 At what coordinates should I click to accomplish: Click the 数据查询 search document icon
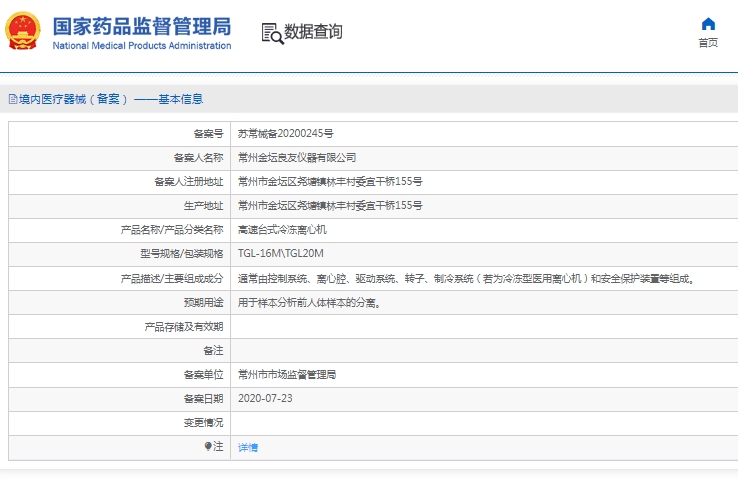point(273,33)
